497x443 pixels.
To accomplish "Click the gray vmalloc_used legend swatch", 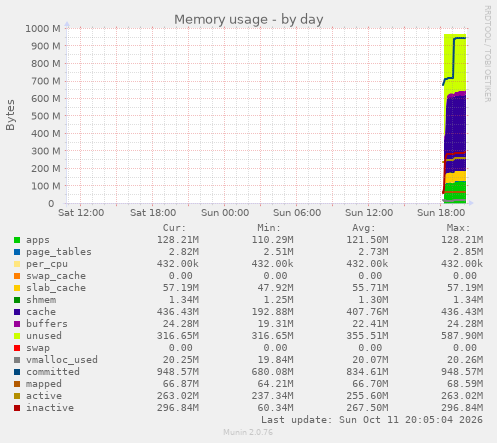I will tap(17, 360).
